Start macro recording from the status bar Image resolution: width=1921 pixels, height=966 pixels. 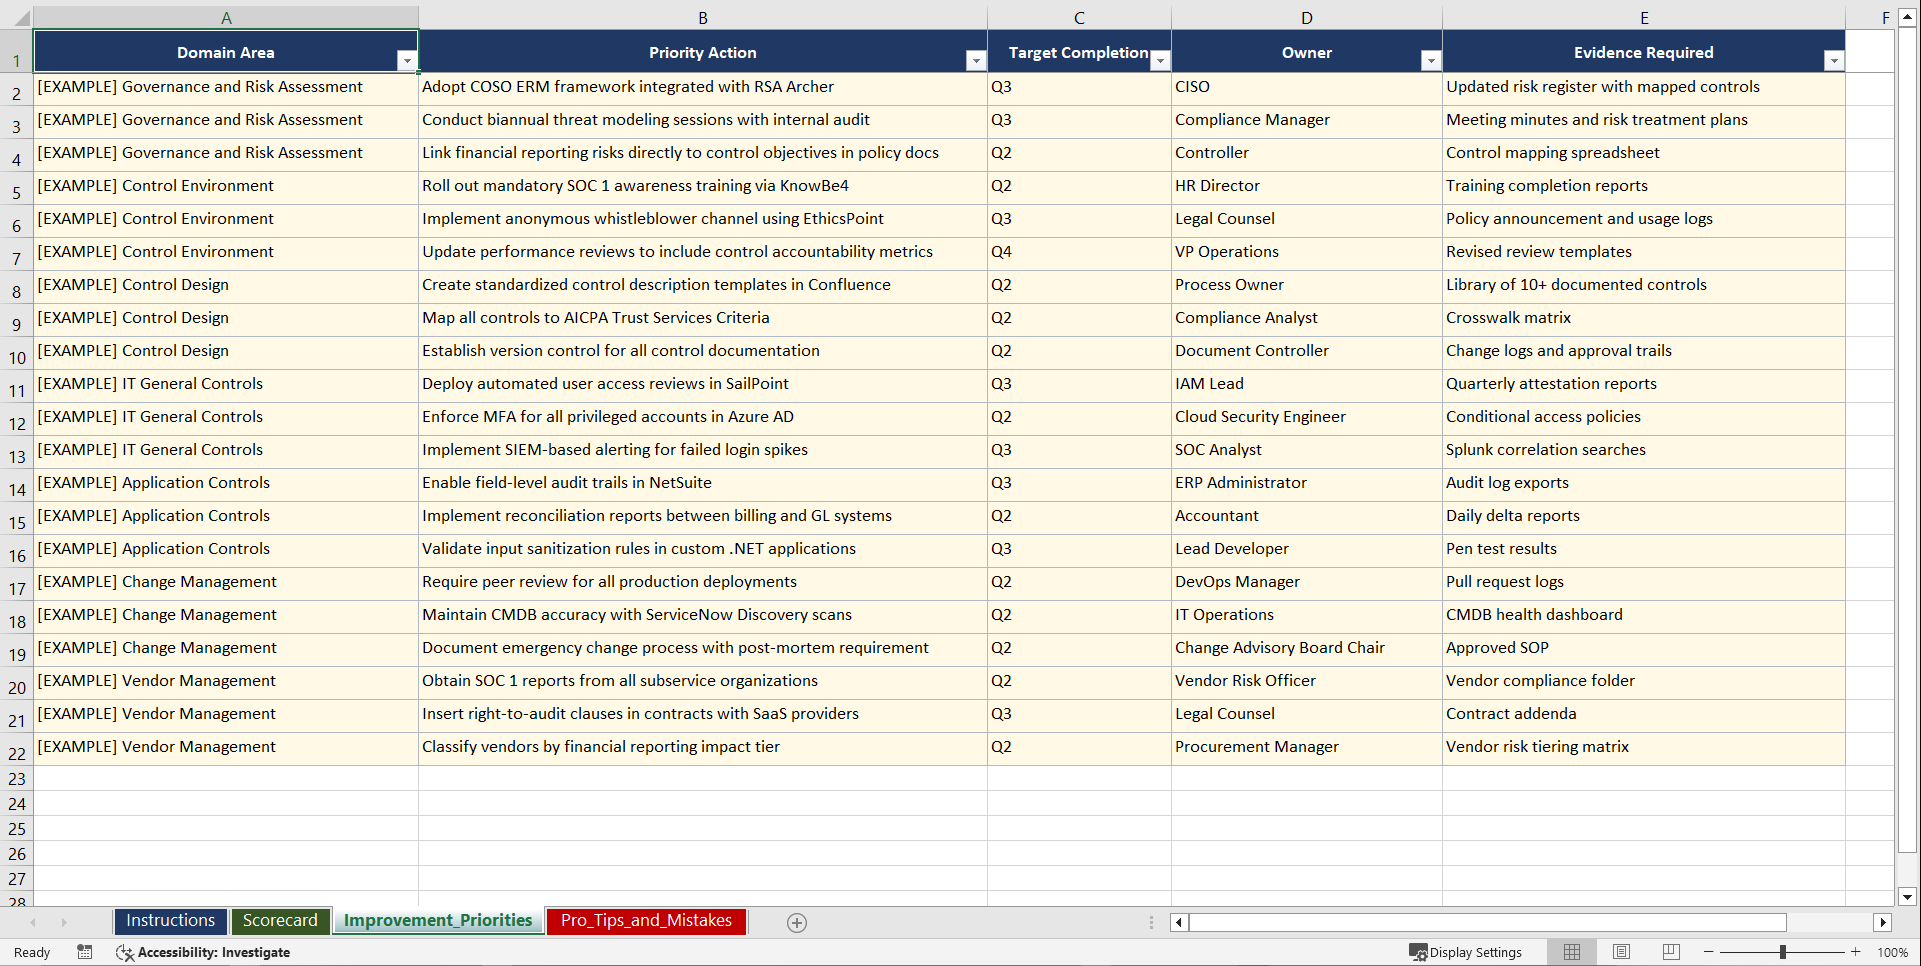point(85,952)
